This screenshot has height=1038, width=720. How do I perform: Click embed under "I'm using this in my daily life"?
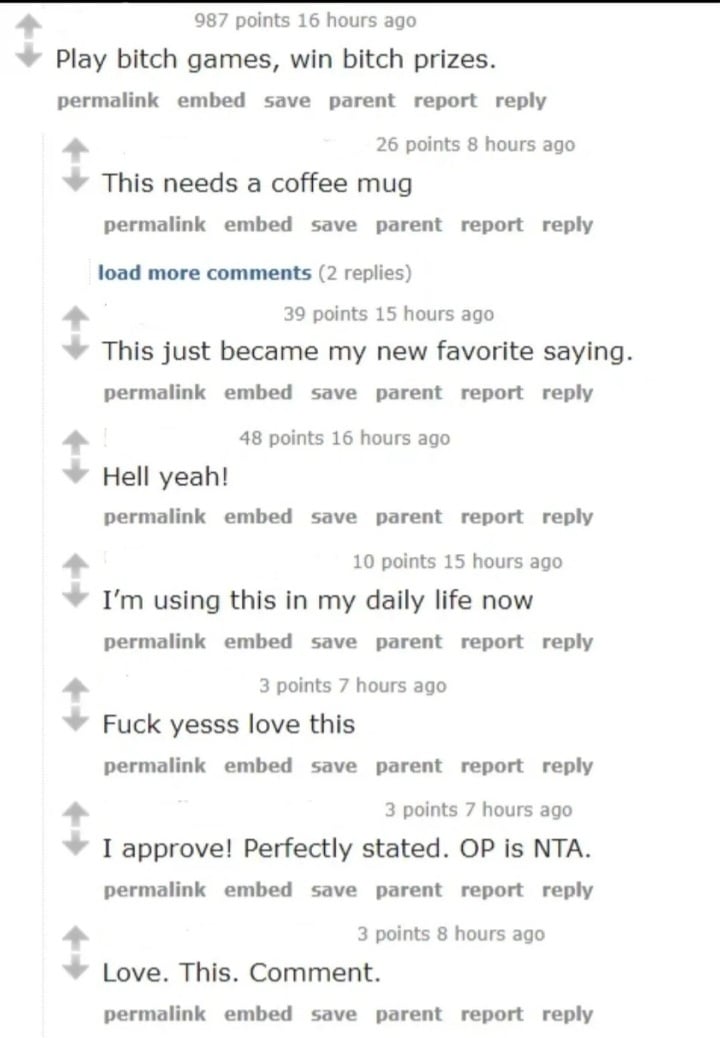click(x=258, y=642)
